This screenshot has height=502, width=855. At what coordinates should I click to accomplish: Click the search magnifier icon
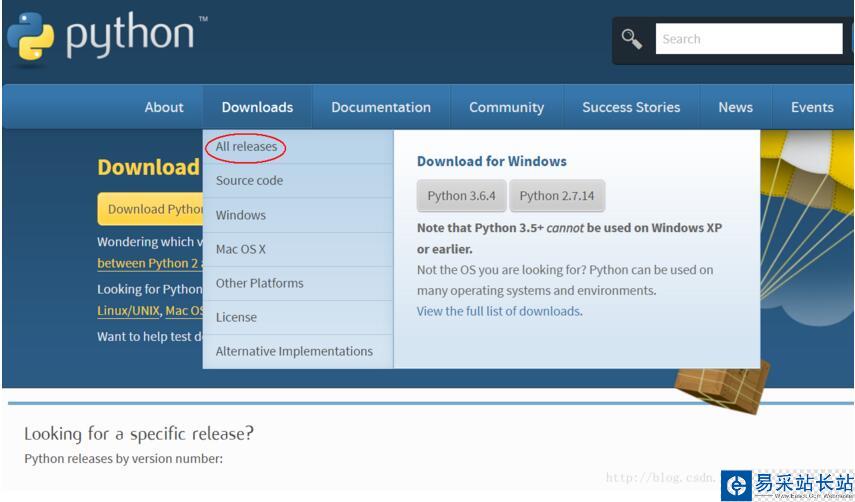[632, 39]
